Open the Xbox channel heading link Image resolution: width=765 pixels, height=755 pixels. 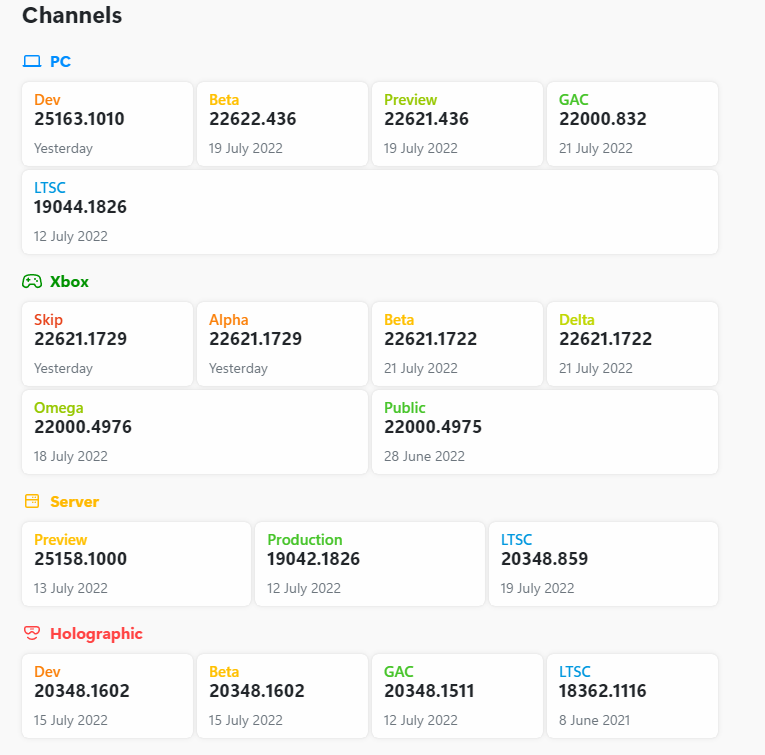[69, 282]
